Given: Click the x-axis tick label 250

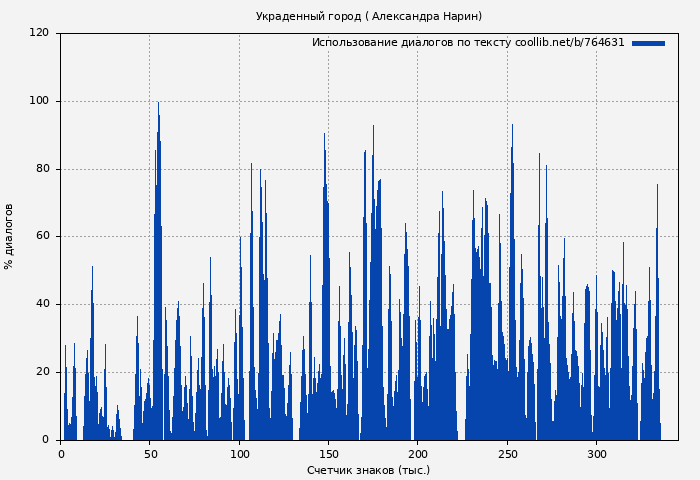Looking at the screenshot, I should coord(507,454).
